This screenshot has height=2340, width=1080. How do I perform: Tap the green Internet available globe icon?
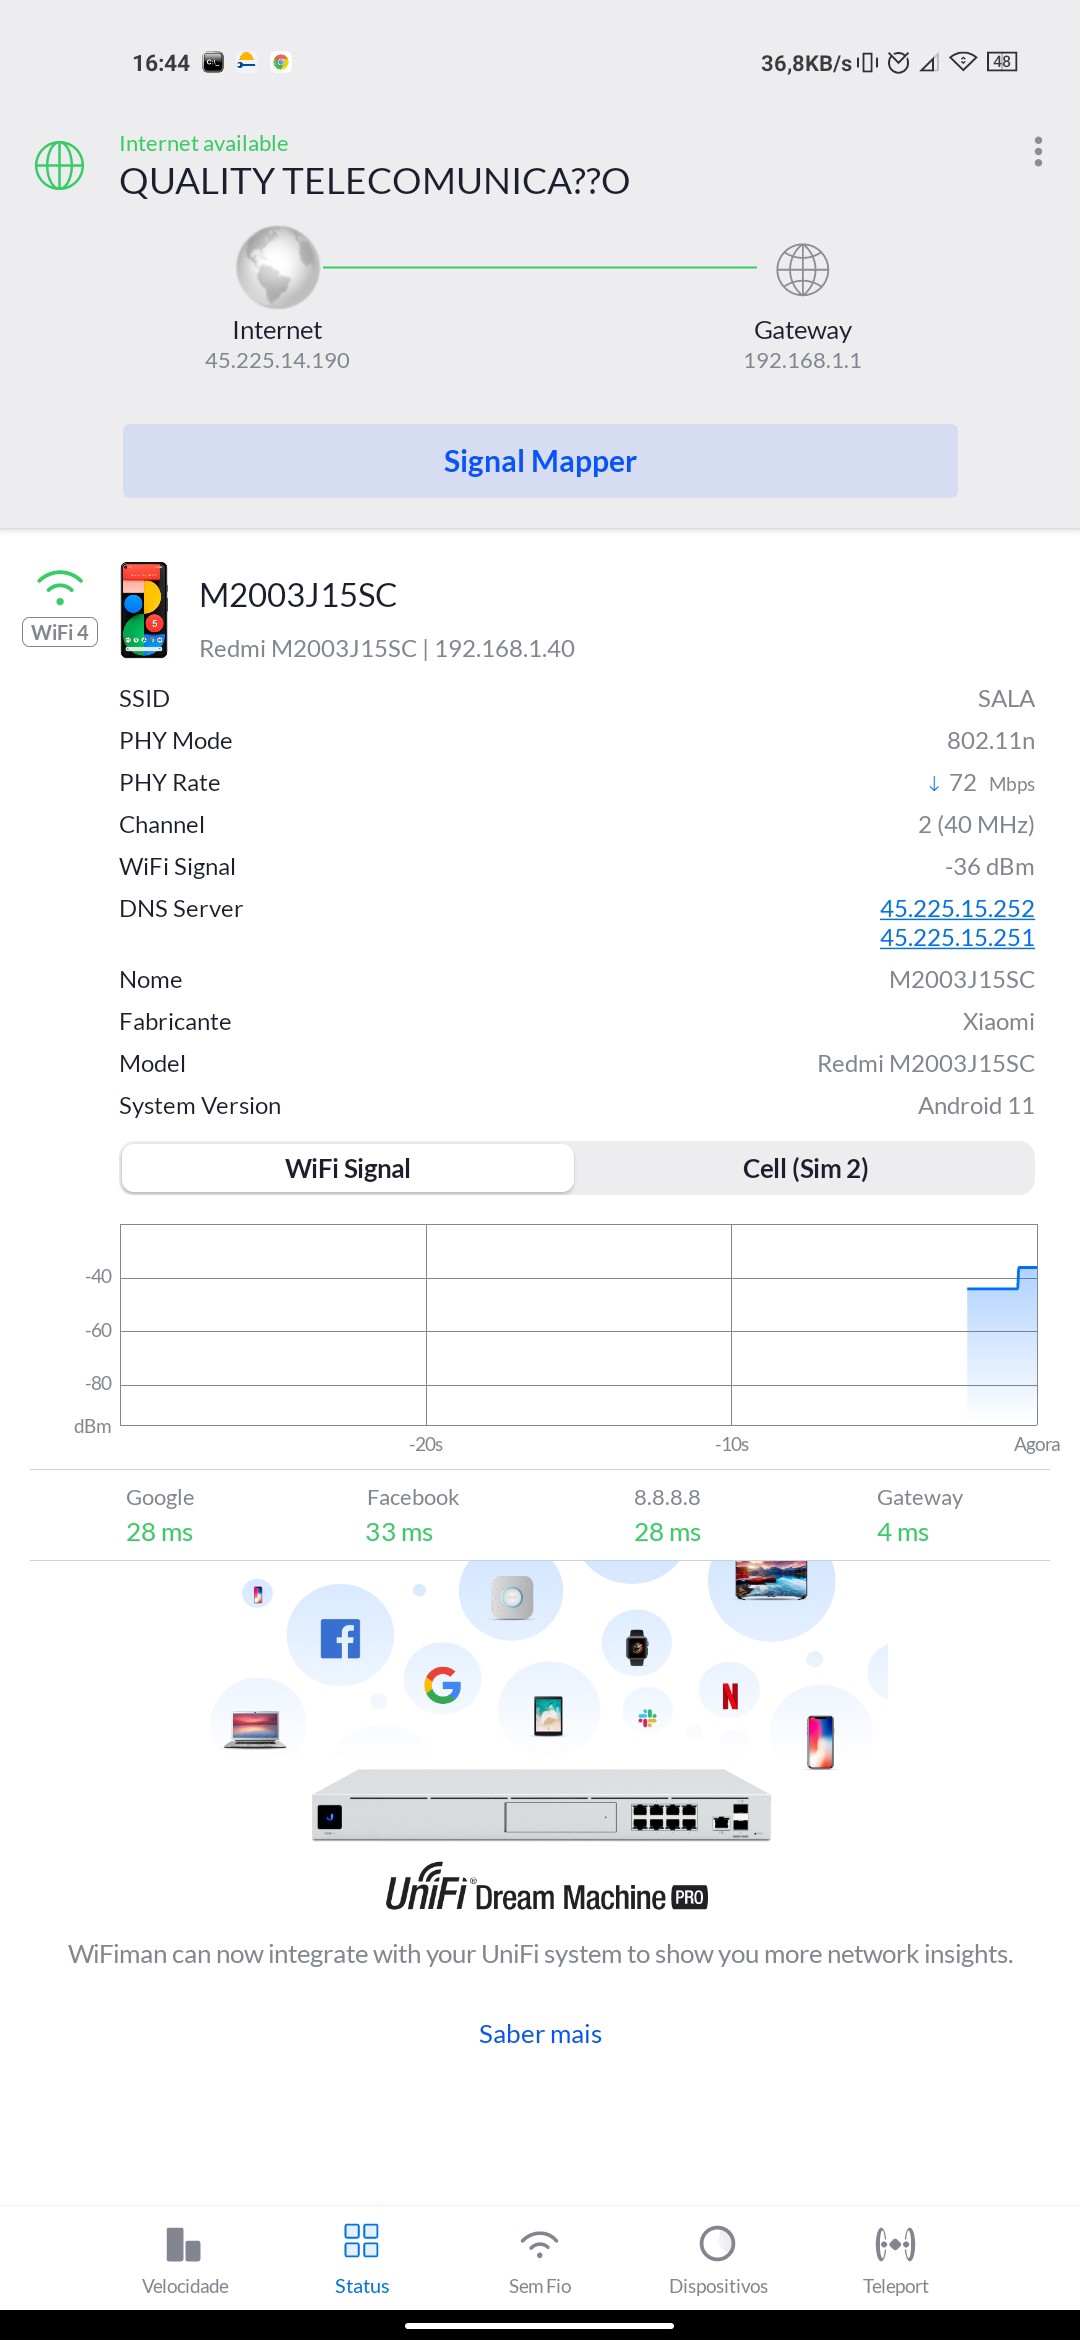click(x=60, y=165)
